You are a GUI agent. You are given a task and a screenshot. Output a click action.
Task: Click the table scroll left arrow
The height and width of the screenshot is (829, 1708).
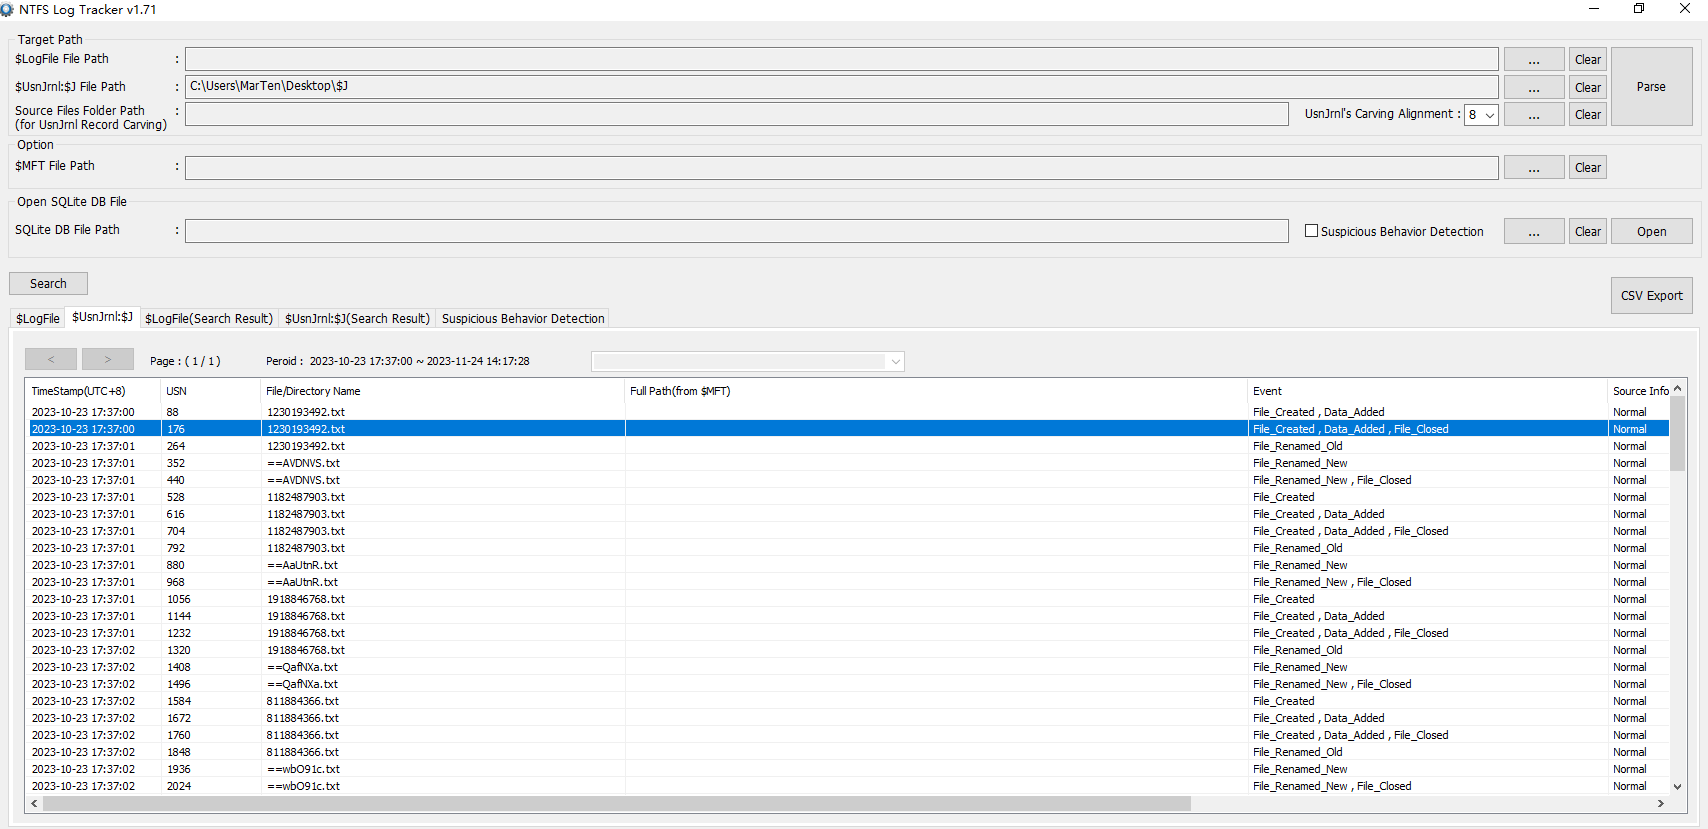[34, 804]
